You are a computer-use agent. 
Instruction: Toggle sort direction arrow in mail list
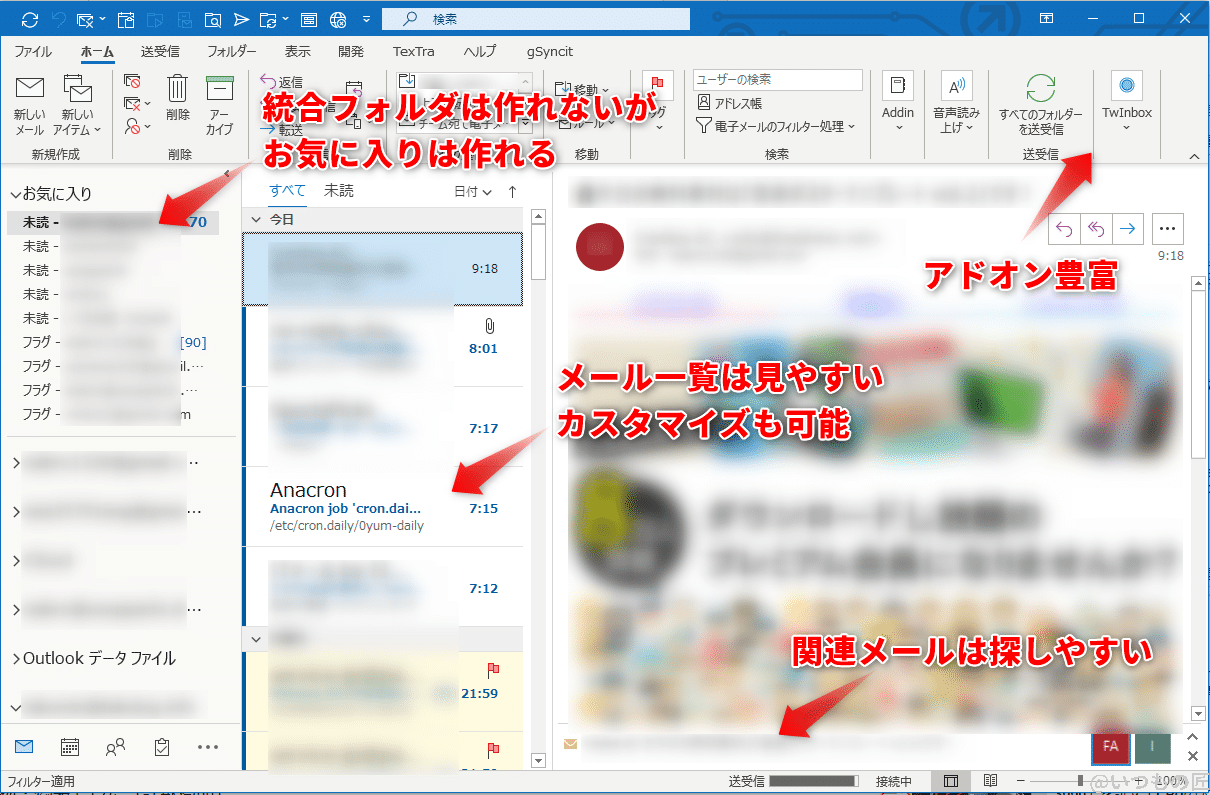click(x=513, y=191)
